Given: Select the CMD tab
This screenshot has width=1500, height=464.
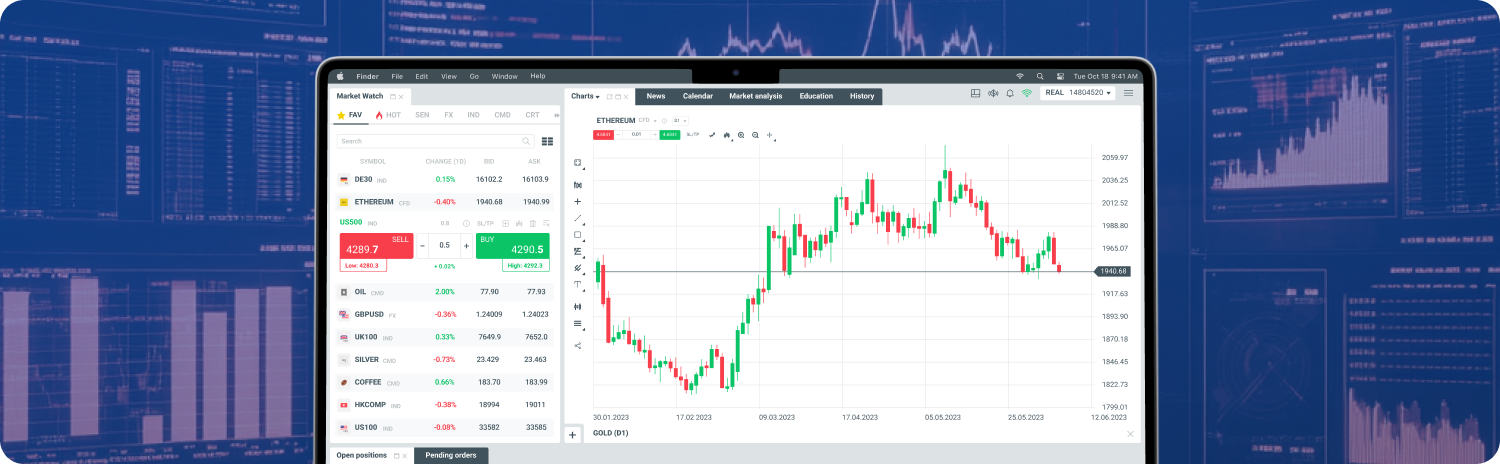Looking at the screenshot, I should 502,115.
